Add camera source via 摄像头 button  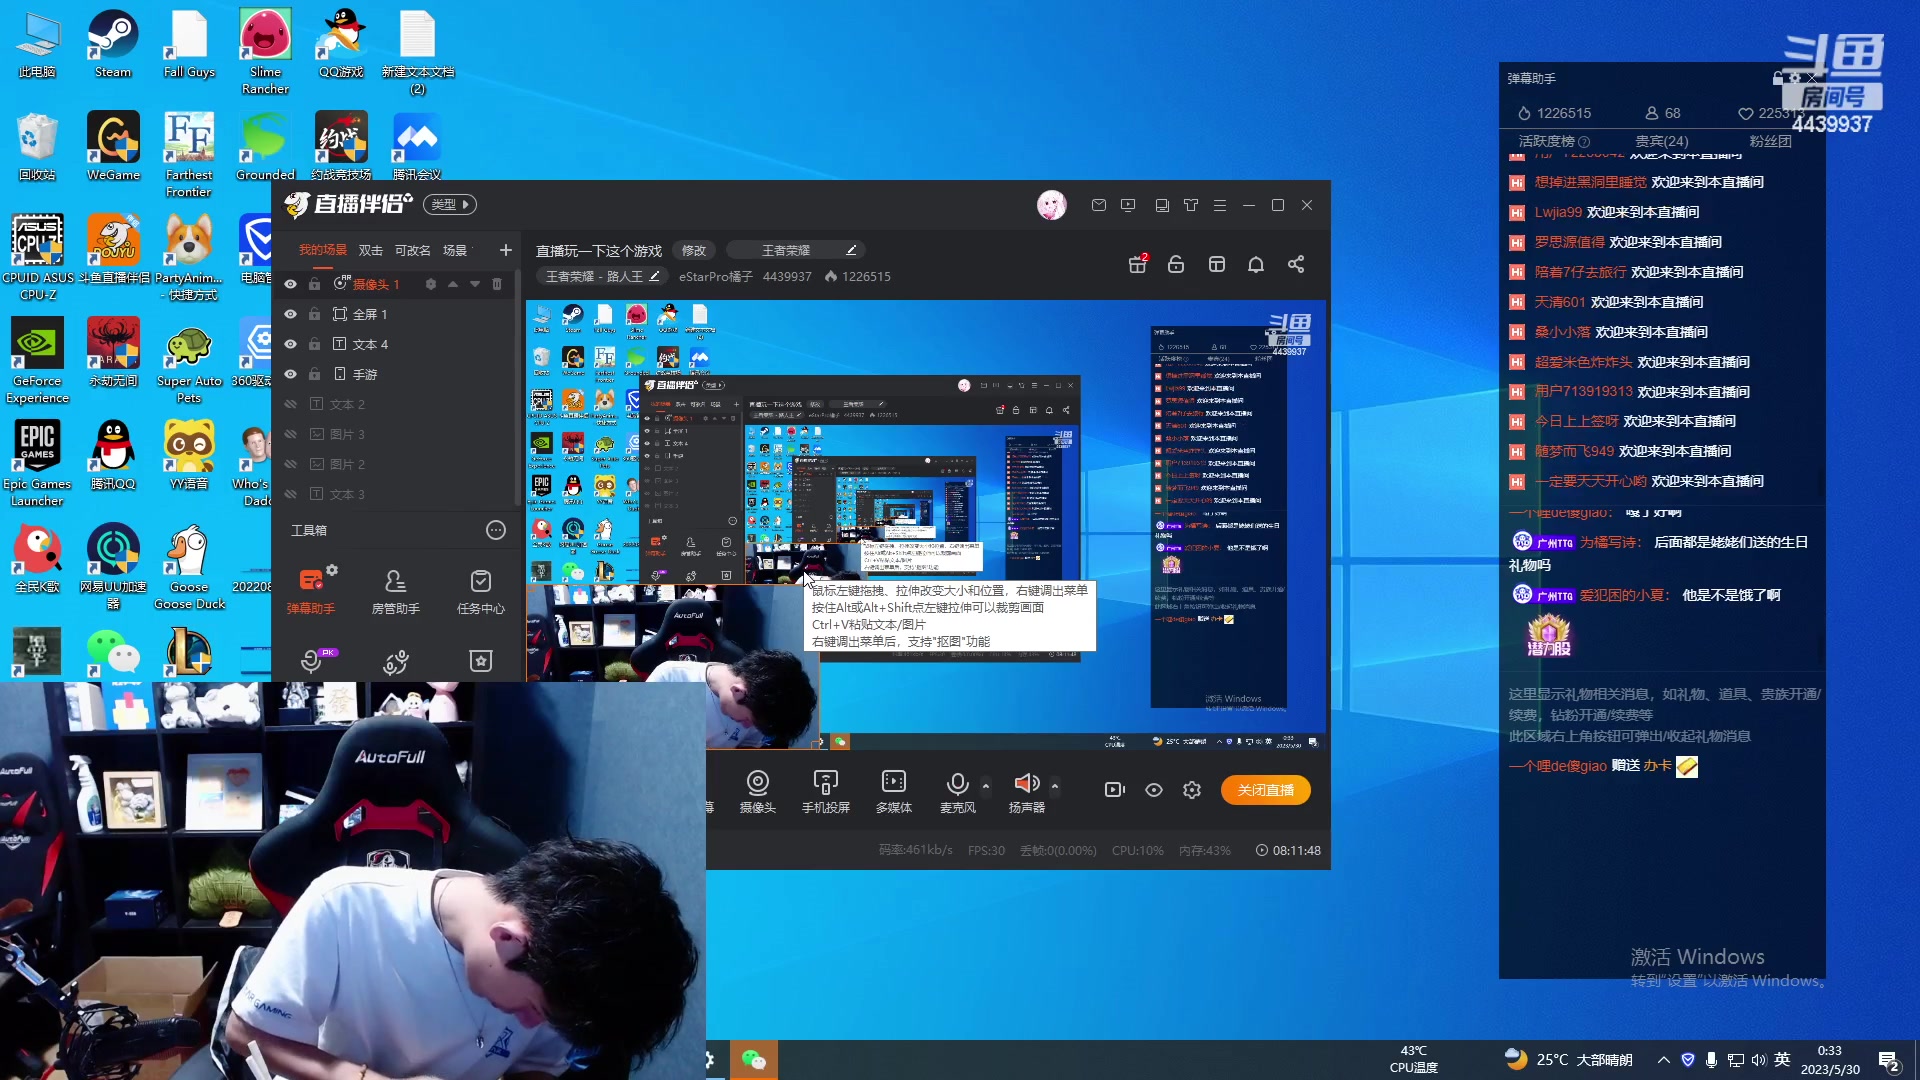tap(757, 790)
